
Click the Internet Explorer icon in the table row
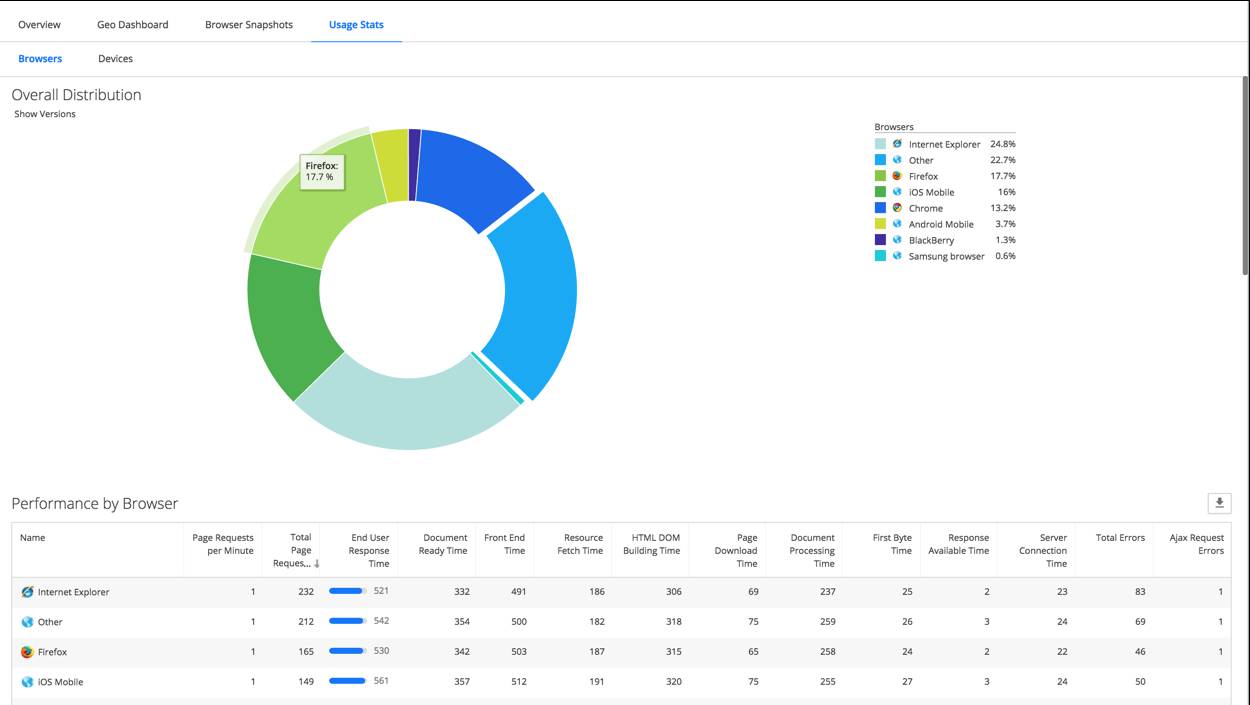tap(27, 591)
